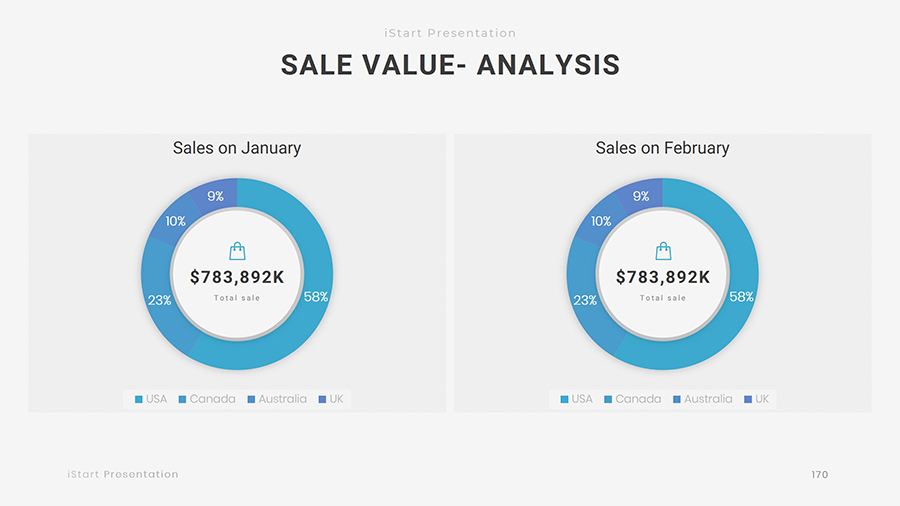The height and width of the screenshot is (506, 900).
Task: Click the top "iStart Presentation" subtitle
Action: pyautogui.click(x=450, y=33)
